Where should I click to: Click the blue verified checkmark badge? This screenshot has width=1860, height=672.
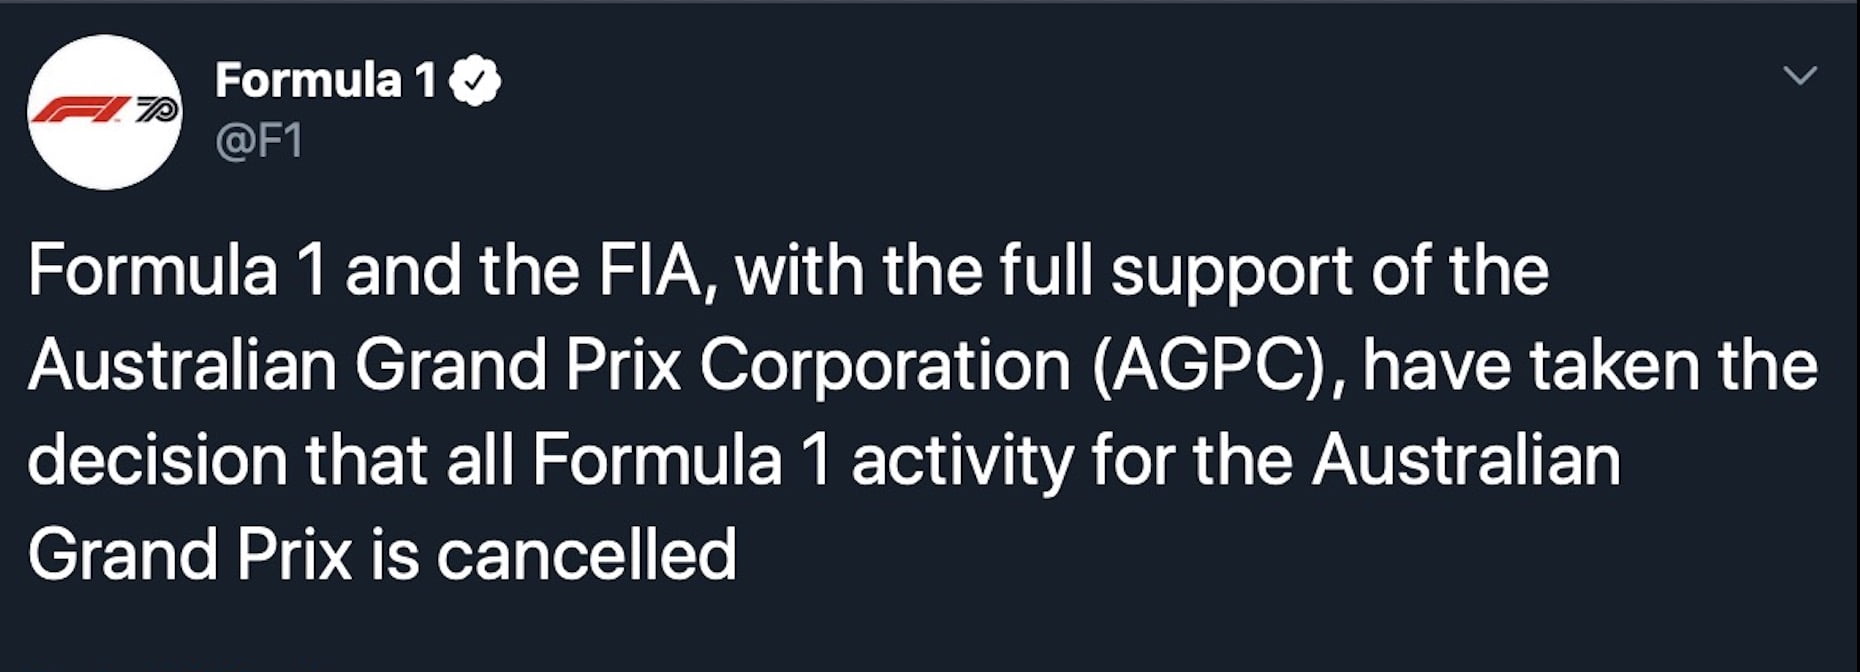point(475,81)
